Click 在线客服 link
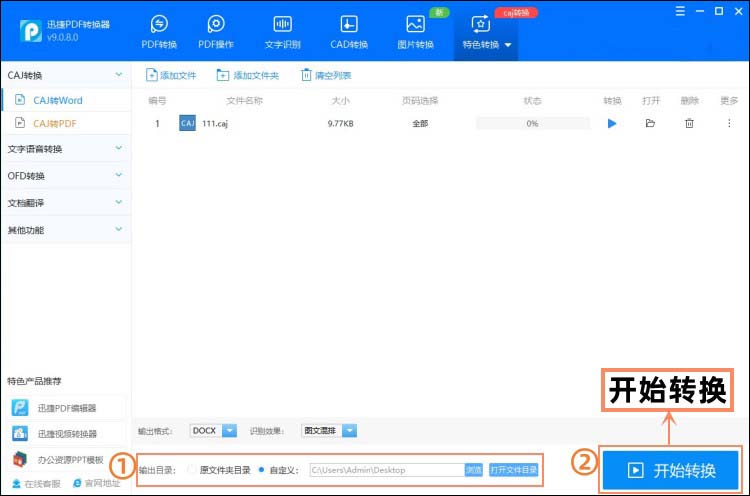The width and height of the screenshot is (750, 496). tap(36, 484)
